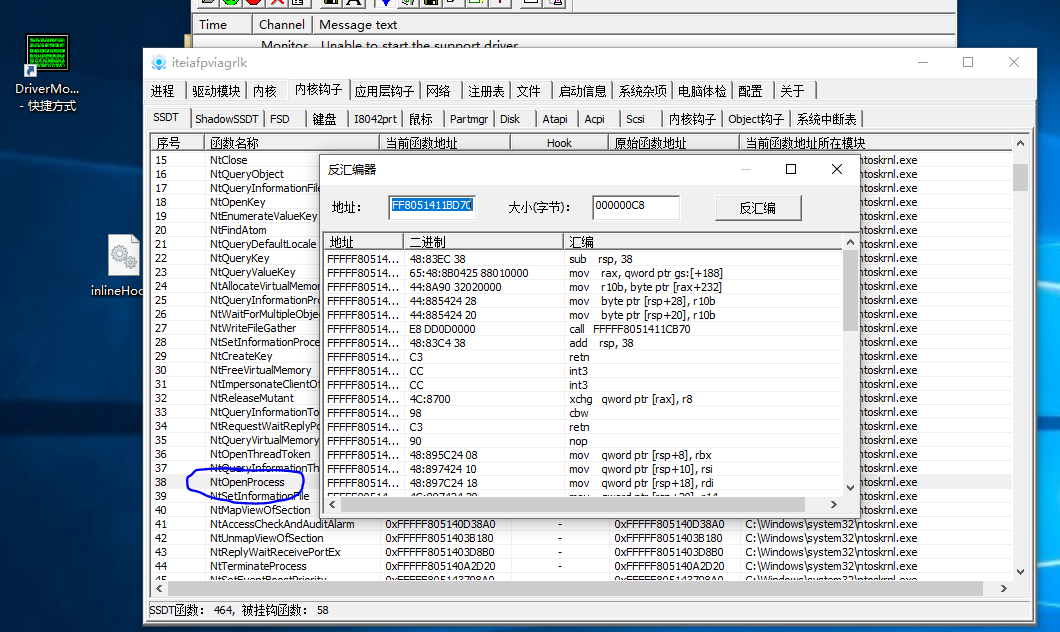
Task: Open the inlineHoo file on the desktop
Action: (x=122, y=253)
